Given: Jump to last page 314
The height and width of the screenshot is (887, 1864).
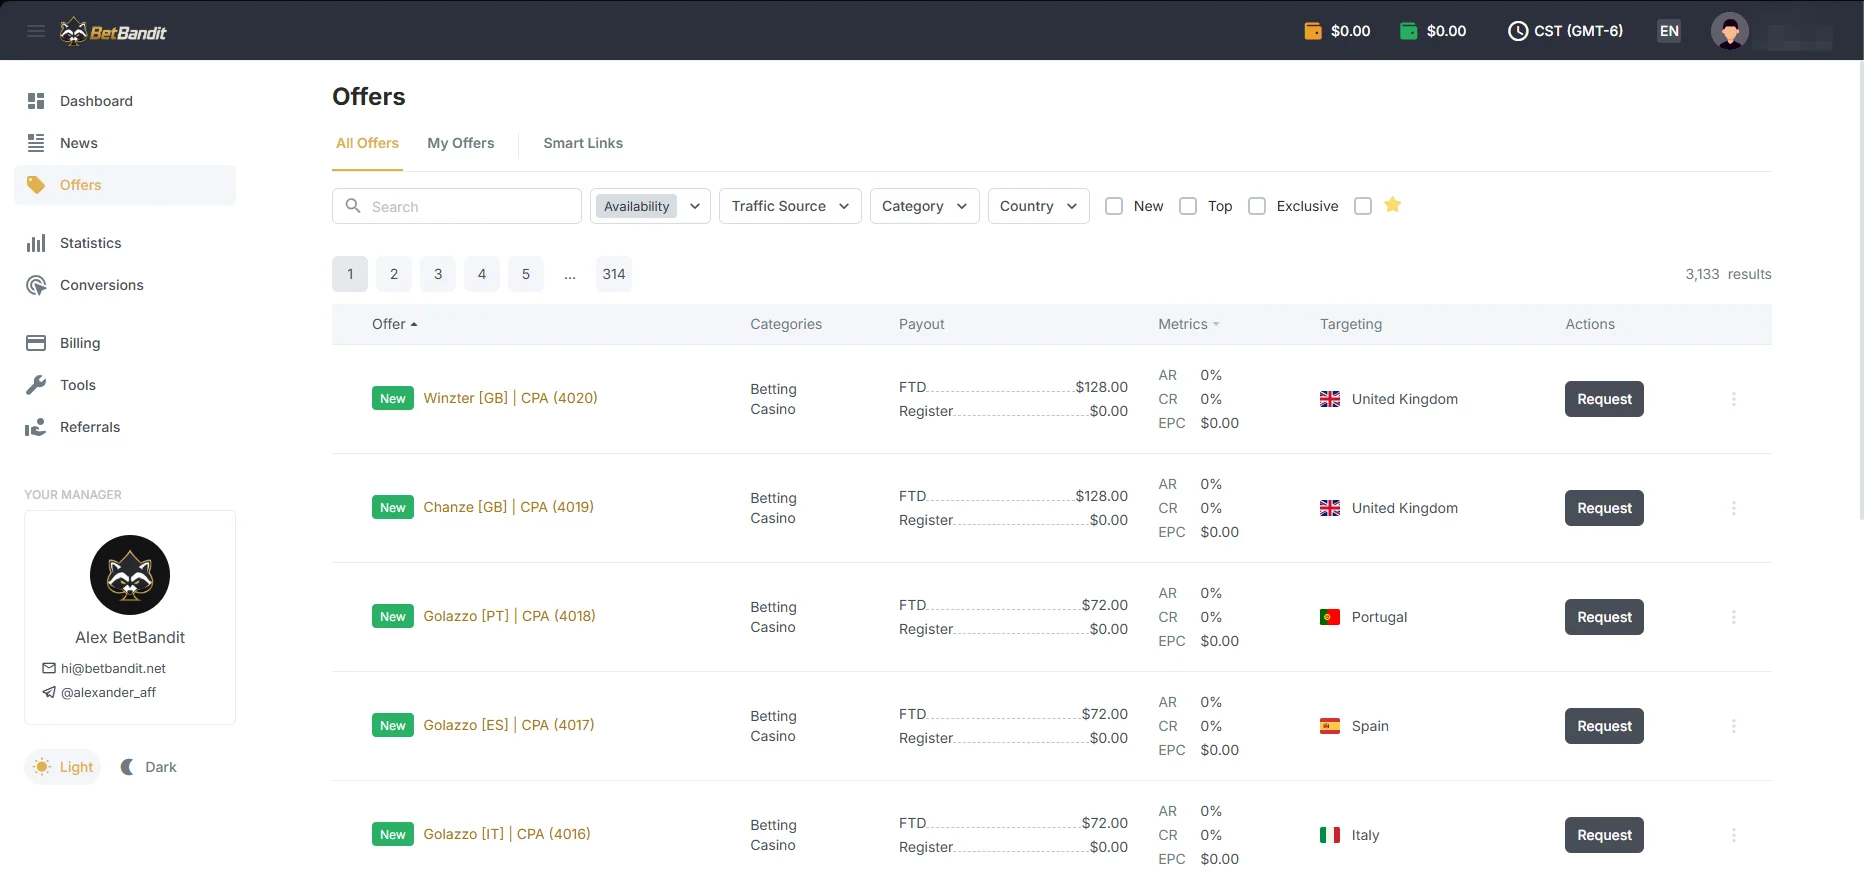Looking at the screenshot, I should point(614,274).
